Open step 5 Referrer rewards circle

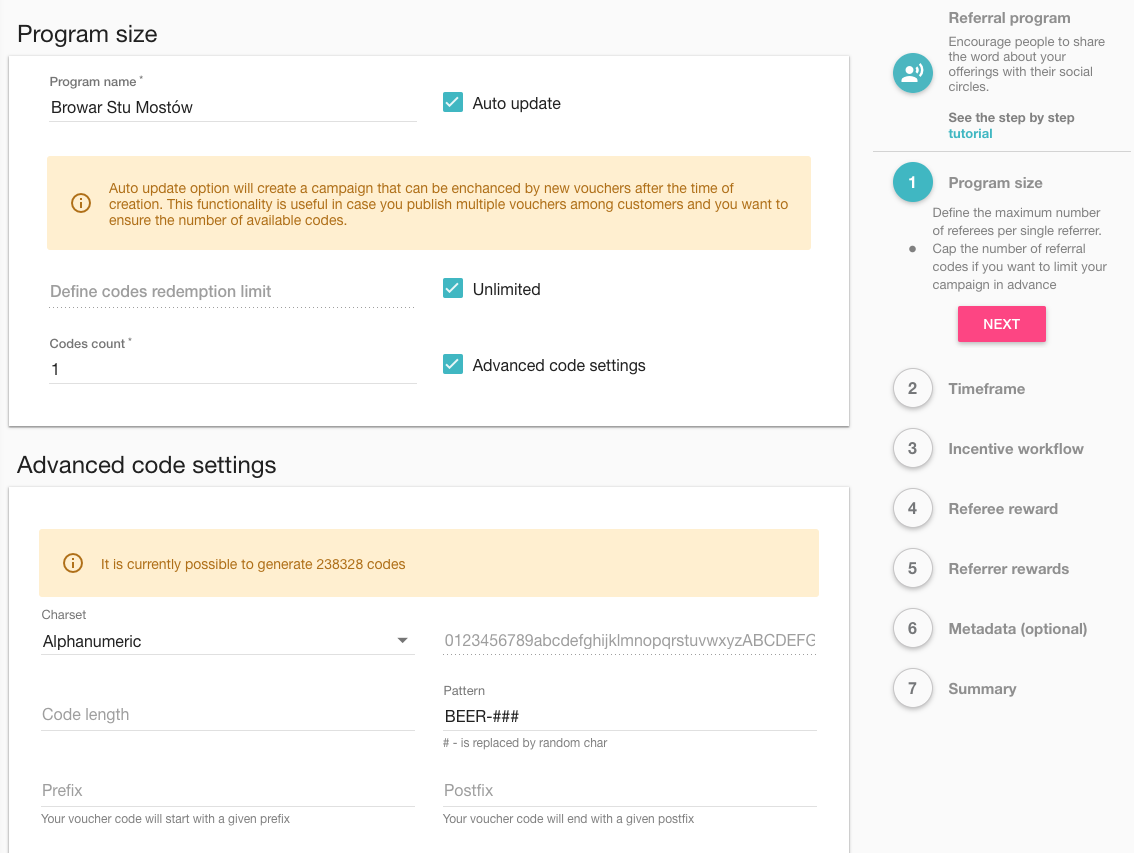click(x=912, y=569)
